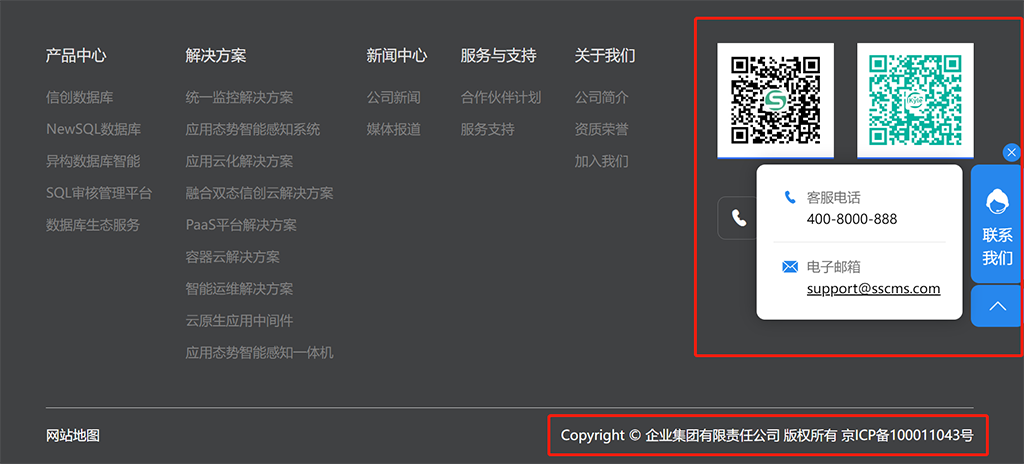Close the floating contact widget
Viewport: 1024px width, 464px height.
coord(1011,152)
